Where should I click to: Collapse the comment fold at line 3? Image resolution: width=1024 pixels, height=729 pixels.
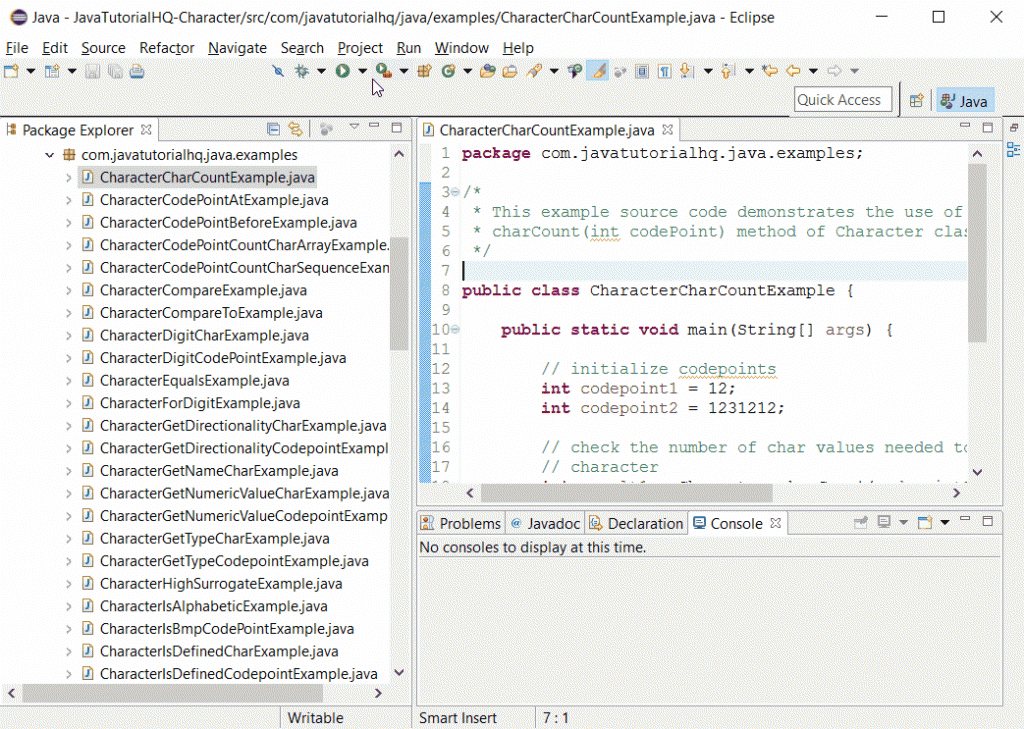[455, 192]
